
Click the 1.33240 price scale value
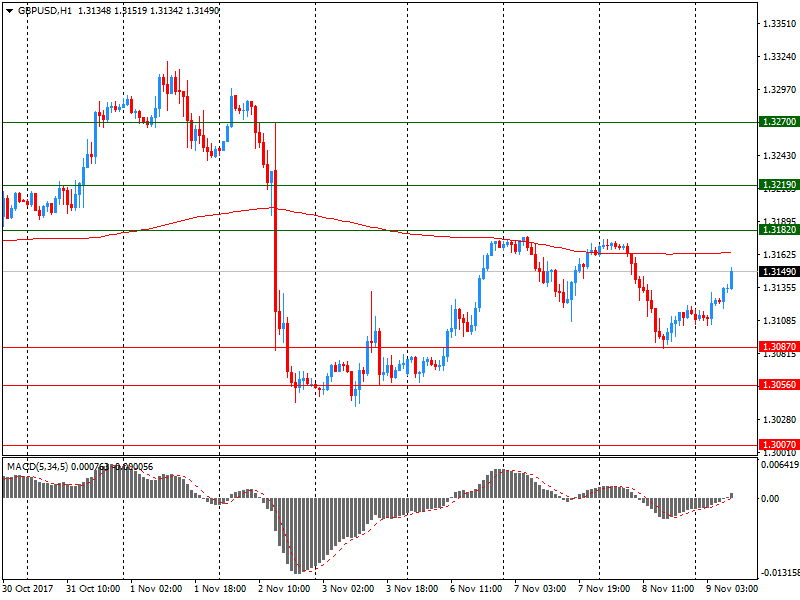779,57
